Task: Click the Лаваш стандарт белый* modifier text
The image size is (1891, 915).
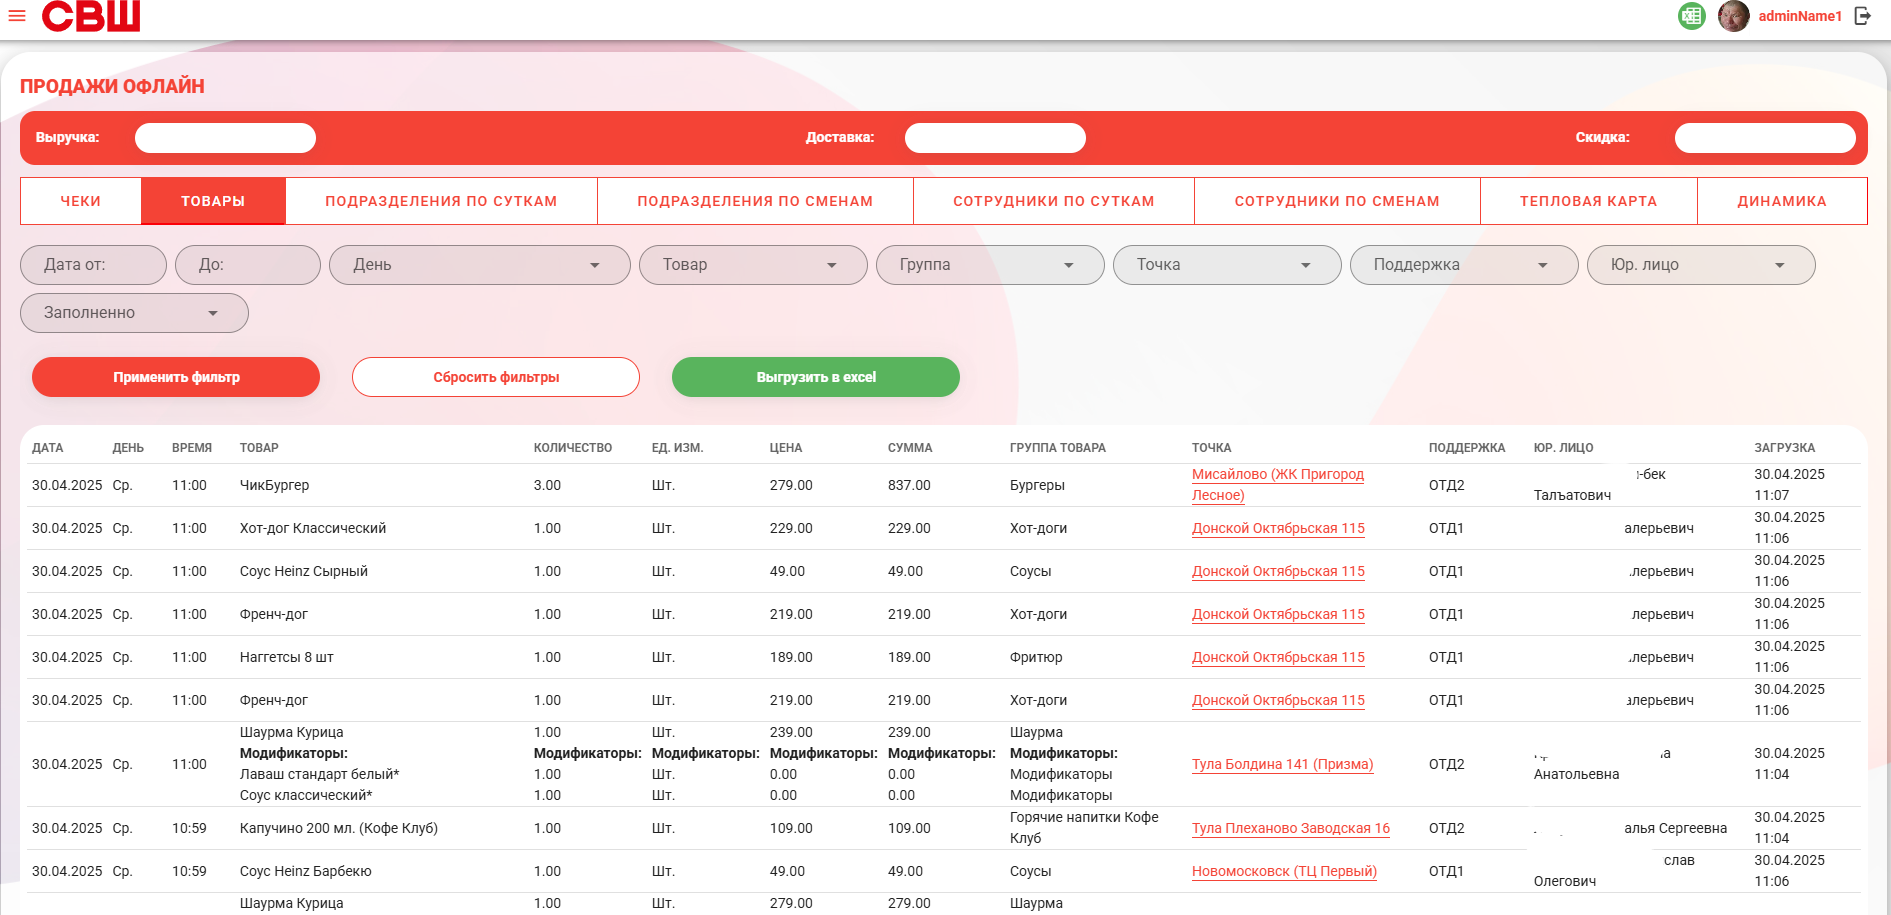Action: (x=320, y=774)
